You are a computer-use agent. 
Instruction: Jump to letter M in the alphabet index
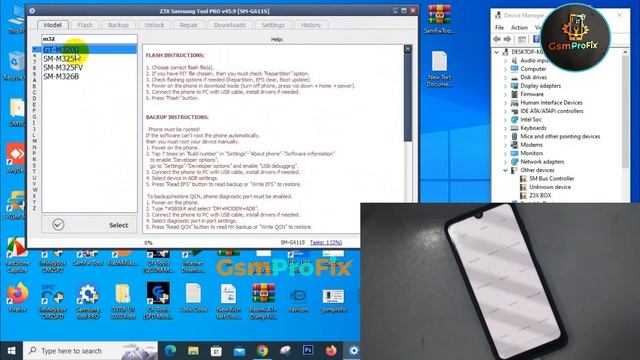coord(34,141)
